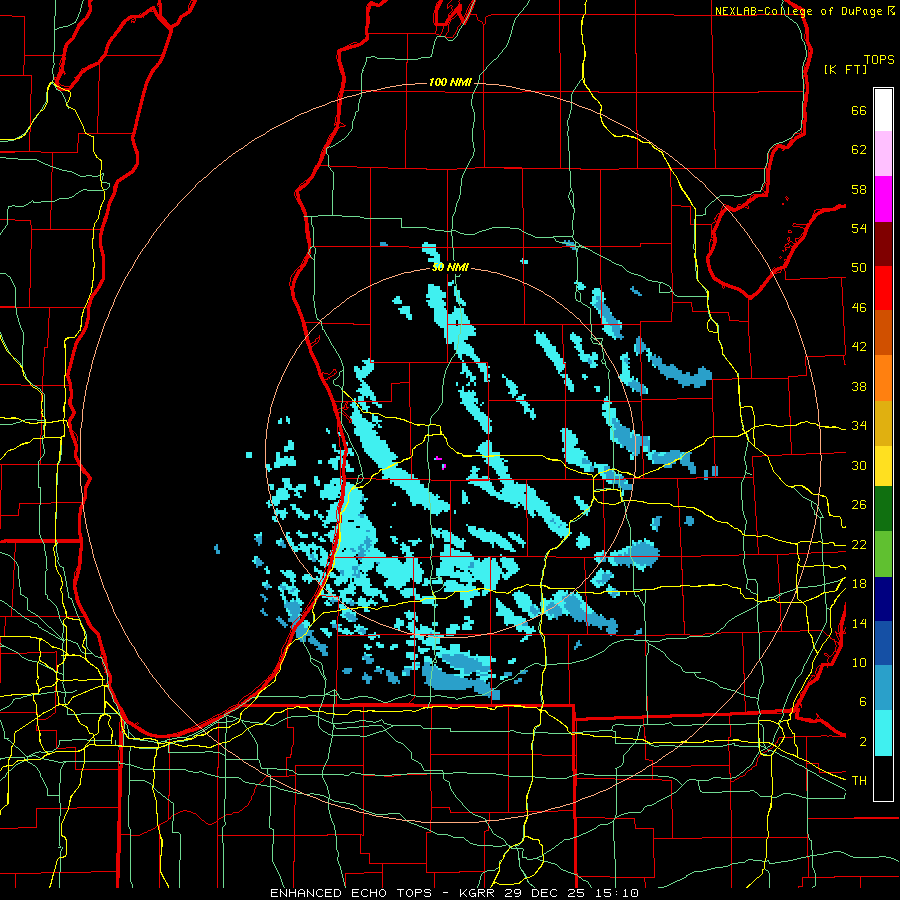
Task: Click the bright red legend swatch
Action: pyautogui.click(x=883, y=288)
